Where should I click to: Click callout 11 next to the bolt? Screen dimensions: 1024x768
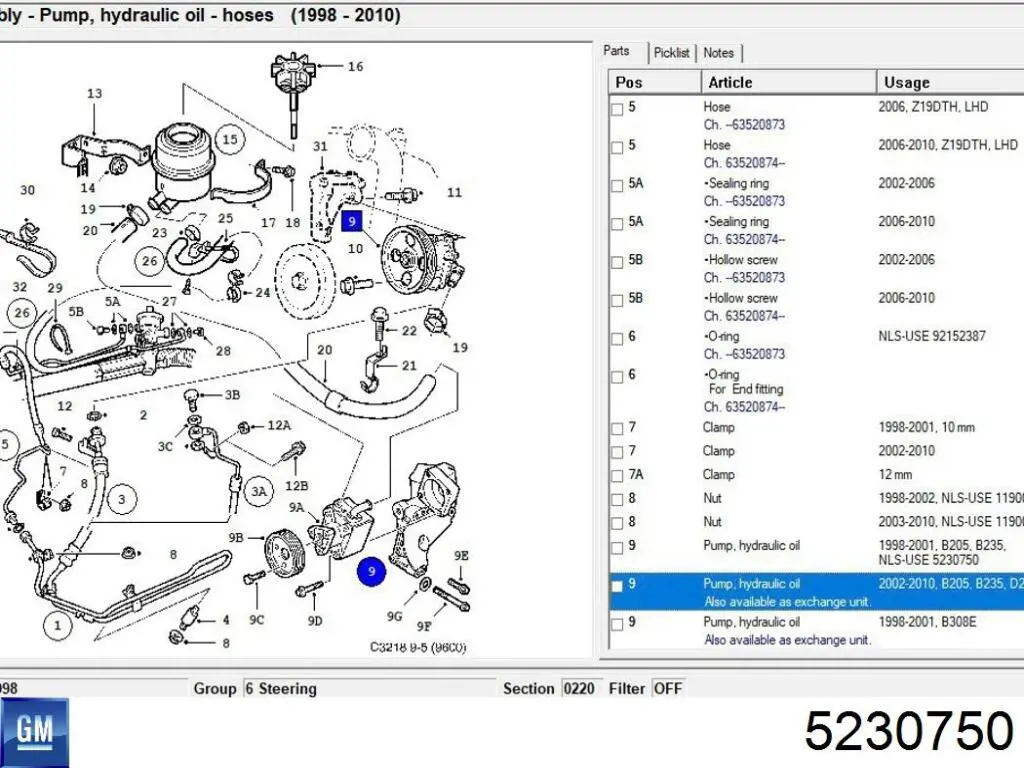point(455,193)
